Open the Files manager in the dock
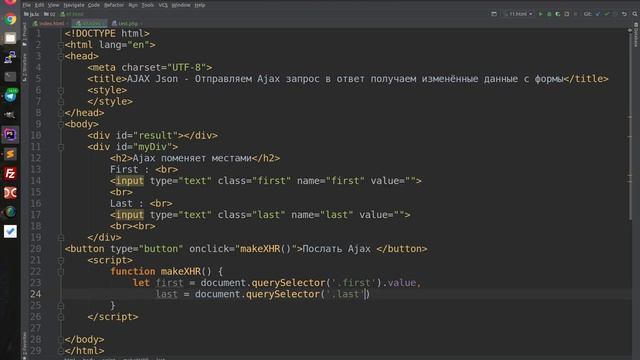This screenshot has width=640, height=360. [10, 38]
